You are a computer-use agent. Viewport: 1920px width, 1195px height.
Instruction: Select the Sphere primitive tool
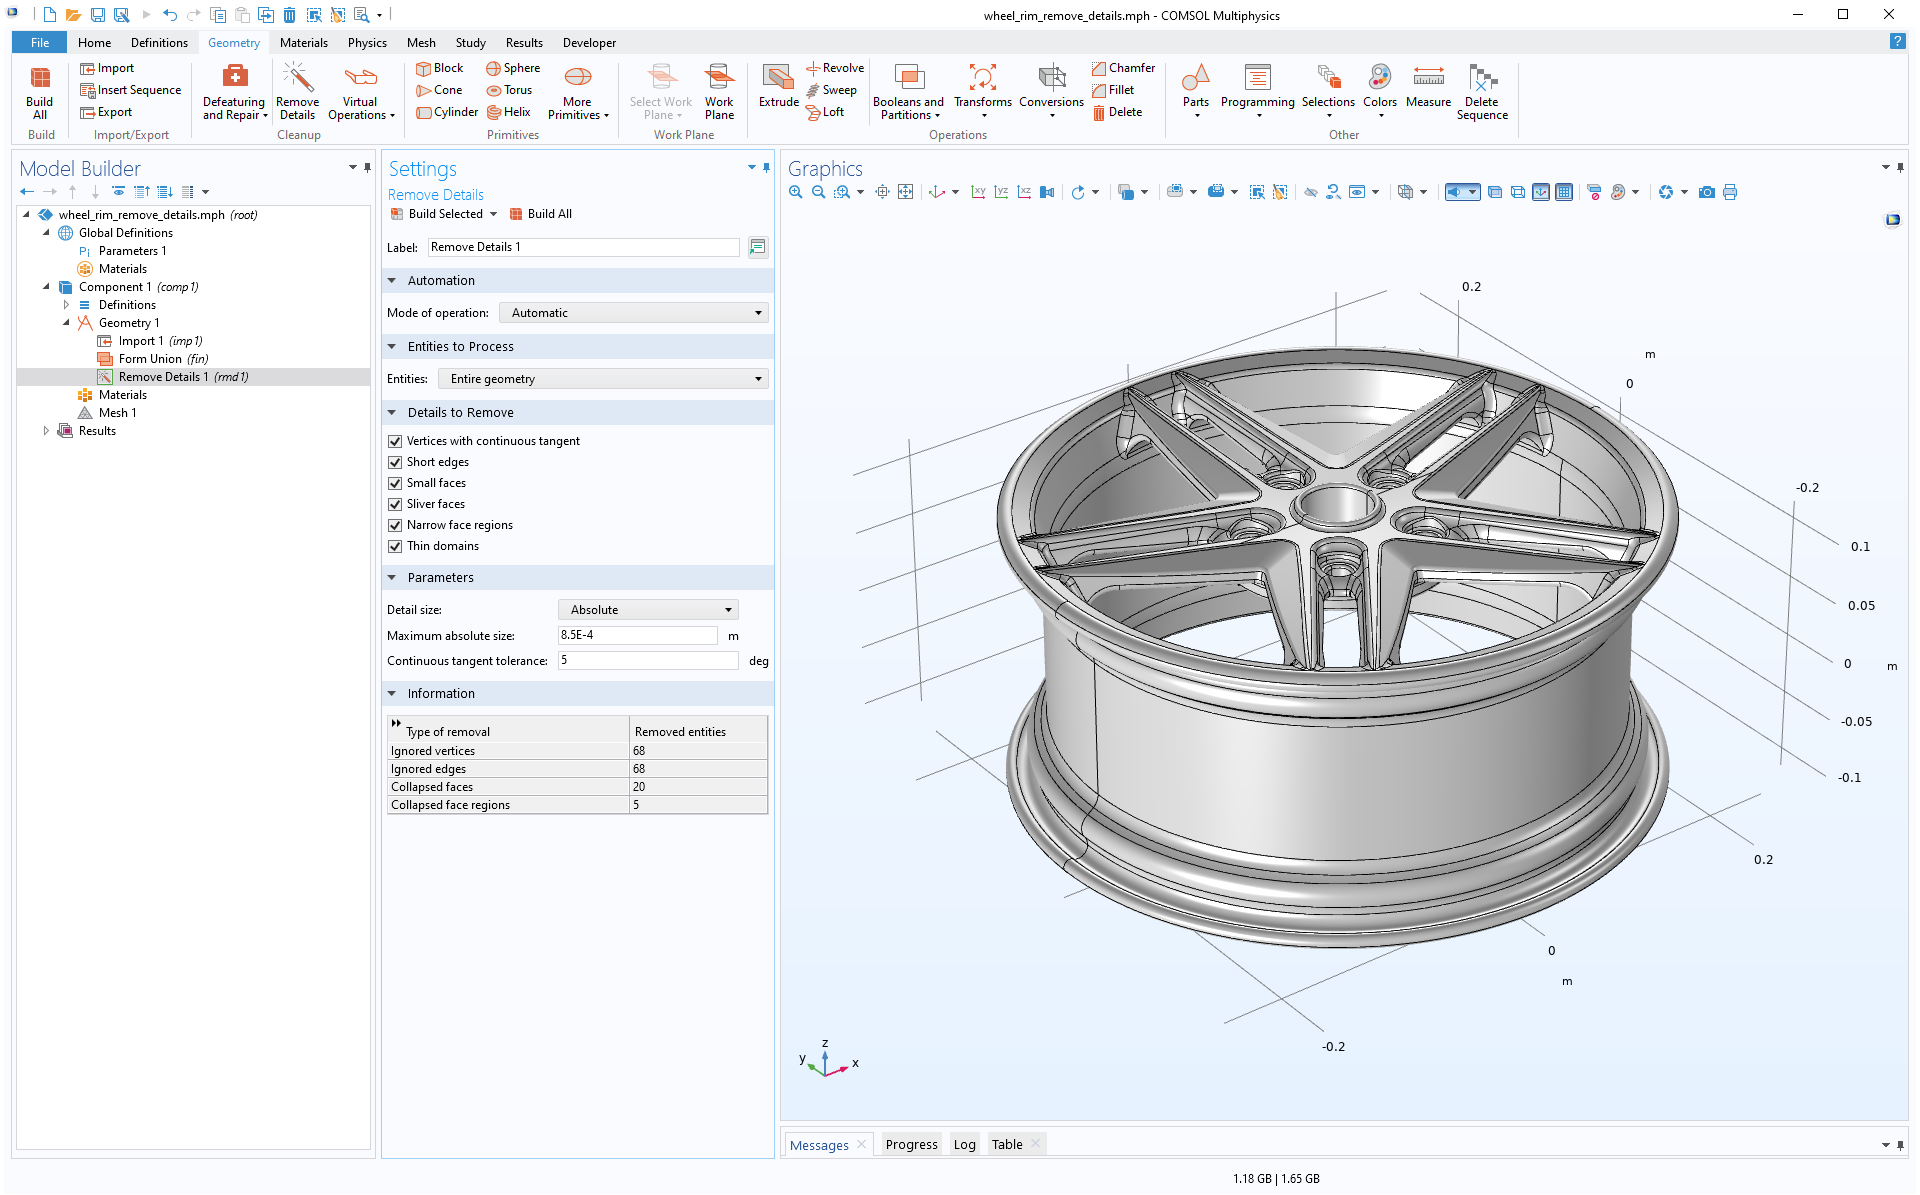512,67
